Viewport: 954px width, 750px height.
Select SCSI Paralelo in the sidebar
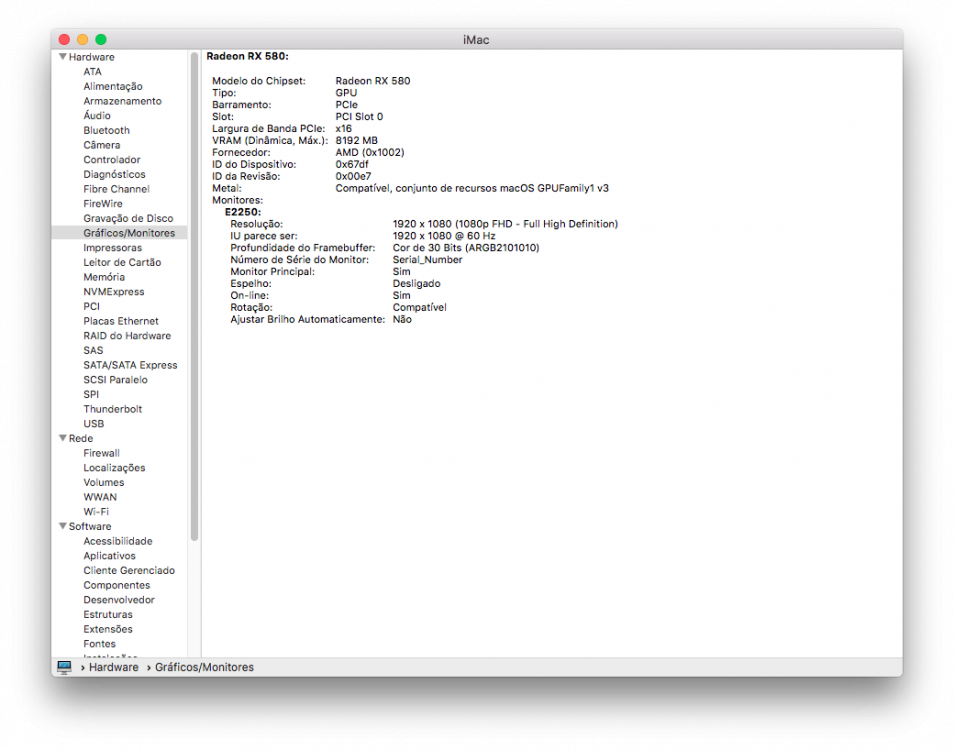point(116,380)
